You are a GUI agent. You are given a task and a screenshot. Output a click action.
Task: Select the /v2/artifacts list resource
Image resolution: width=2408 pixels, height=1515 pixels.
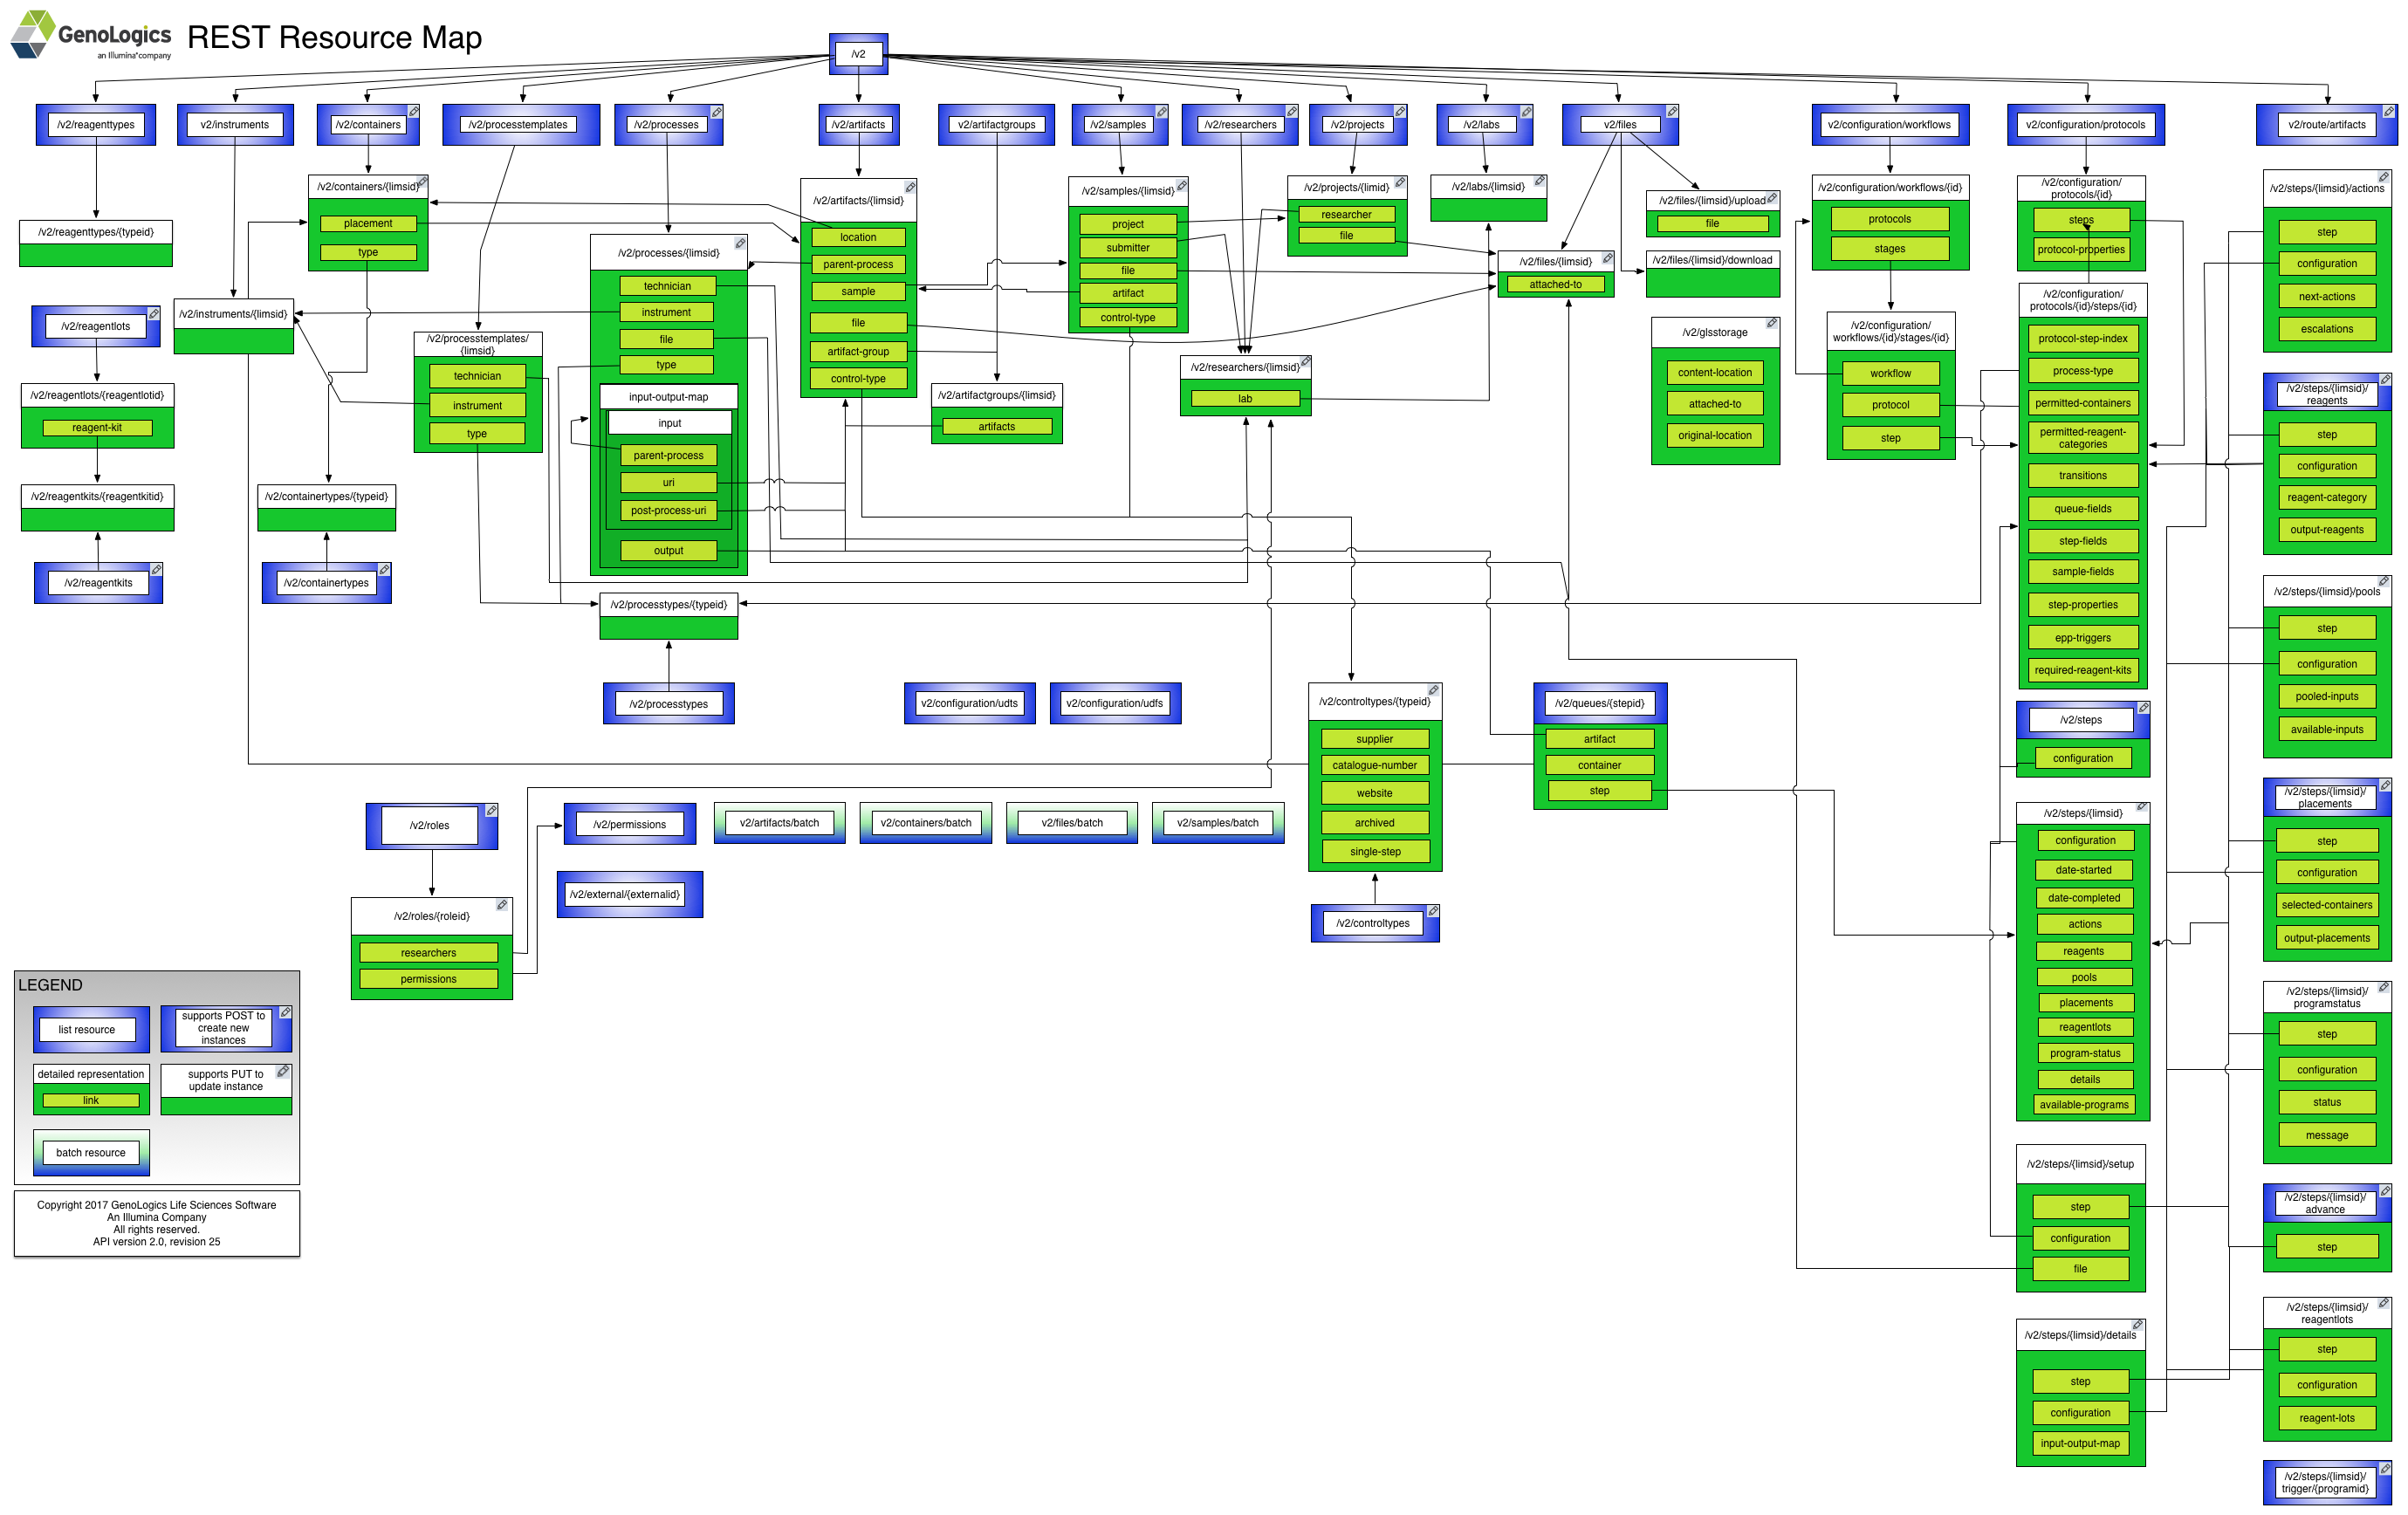858,125
